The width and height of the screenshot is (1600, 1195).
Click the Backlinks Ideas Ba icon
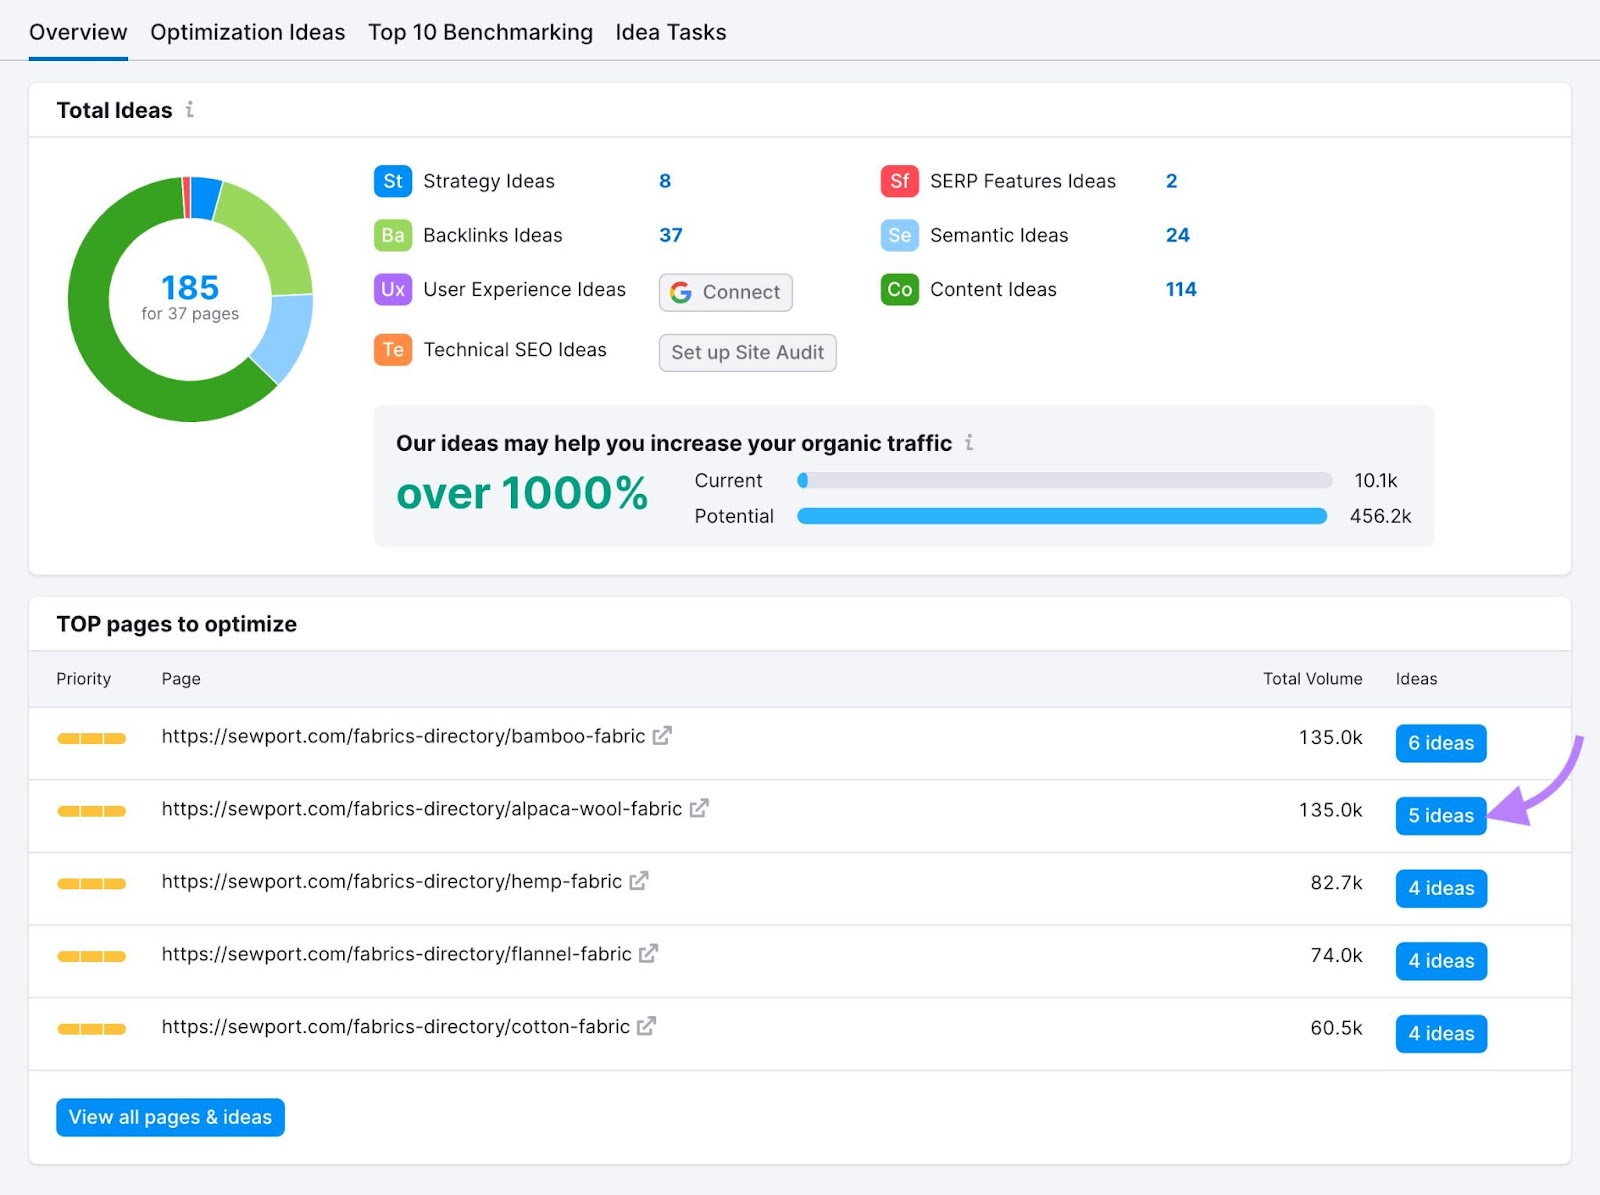click(393, 235)
